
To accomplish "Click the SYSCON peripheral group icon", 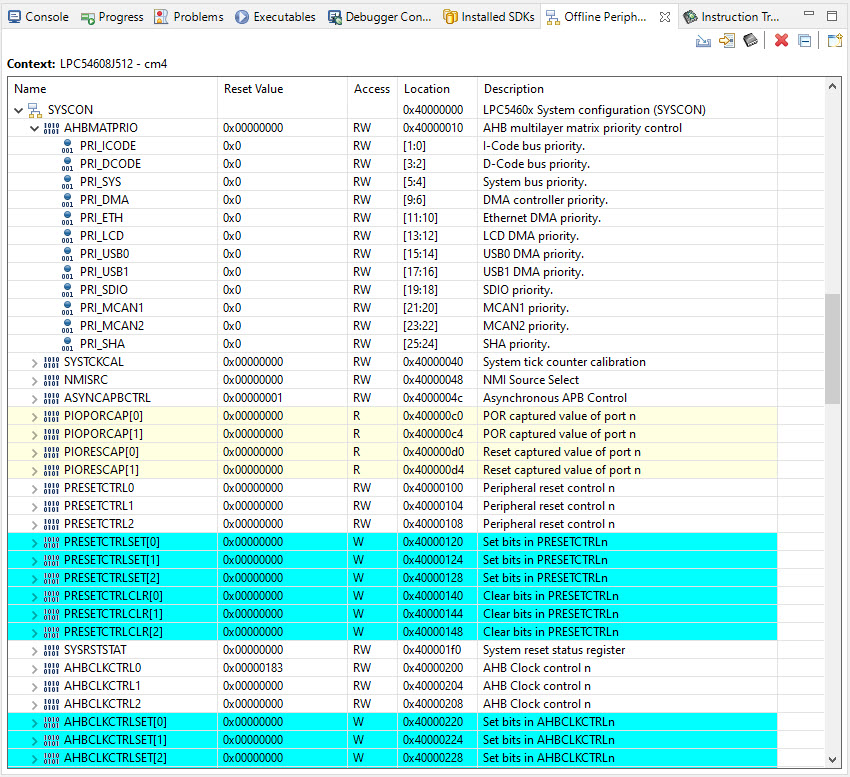I will [x=35, y=110].
